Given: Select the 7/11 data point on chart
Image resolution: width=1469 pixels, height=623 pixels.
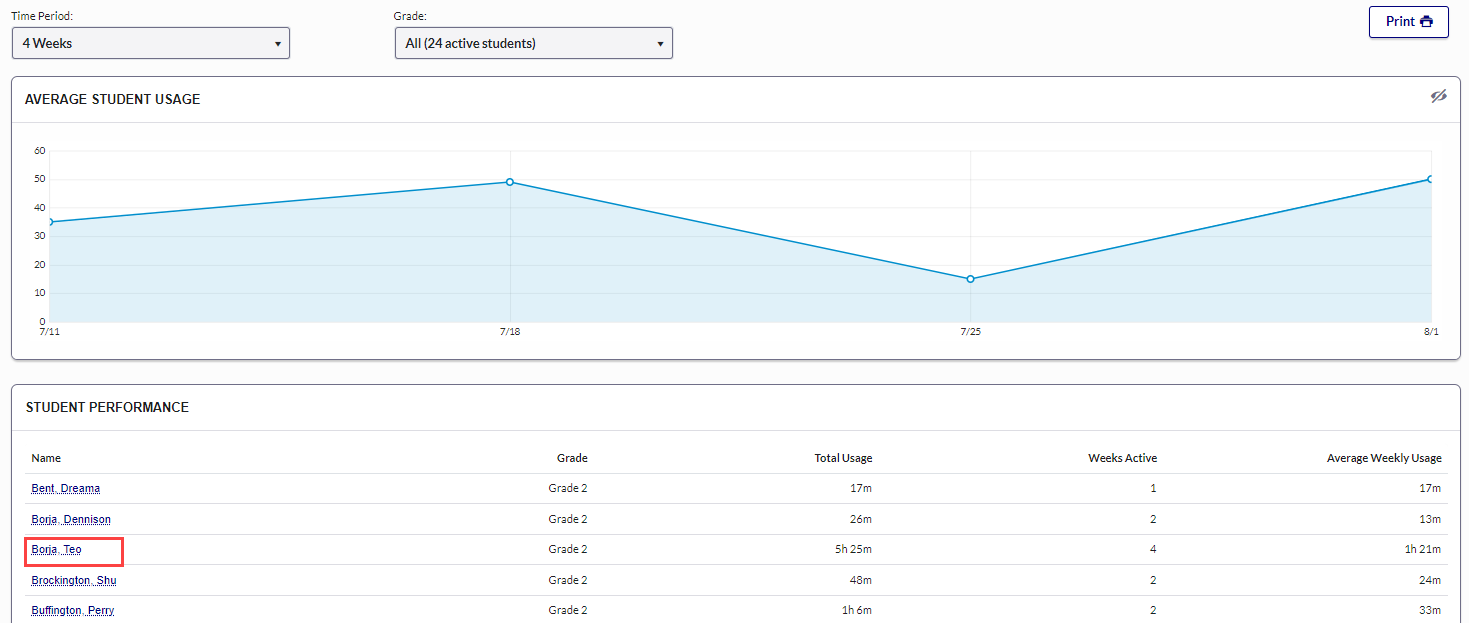Looking at the screenshot, I should tap(50, 222).
